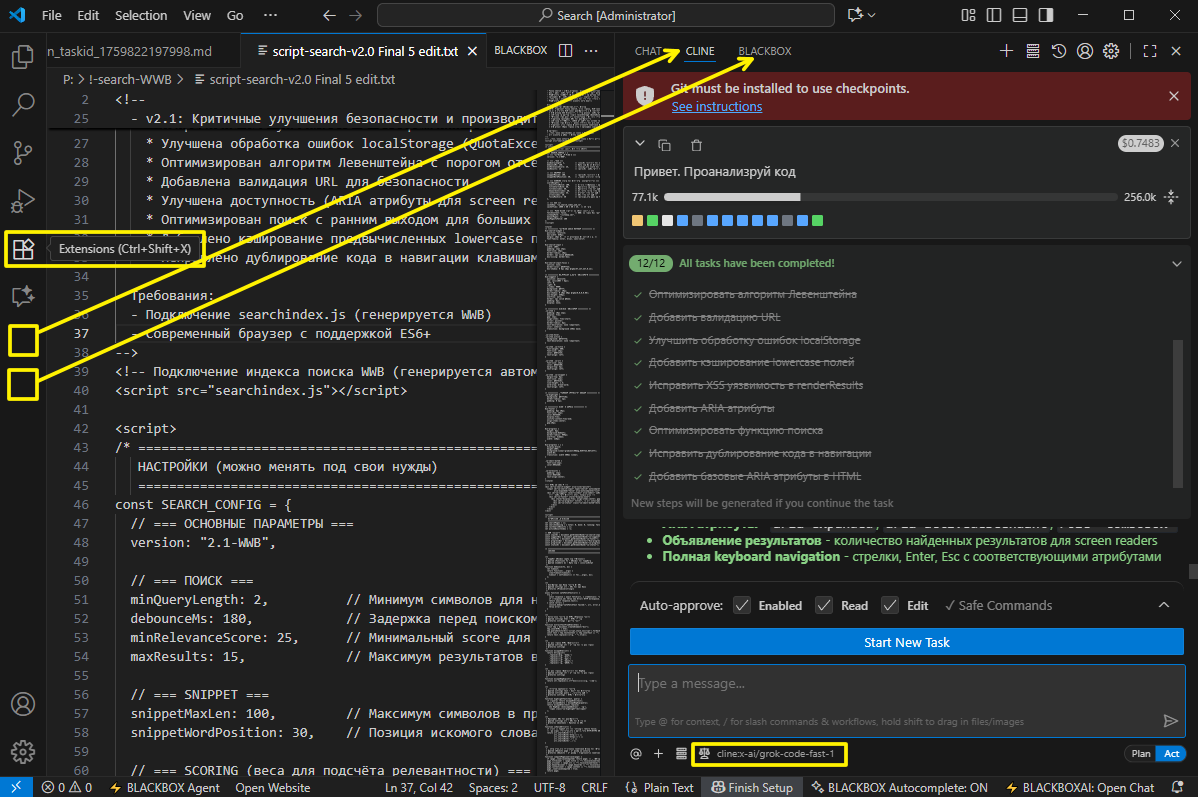Toggle the Copilot chat icon in title bar

click(855, 15)
